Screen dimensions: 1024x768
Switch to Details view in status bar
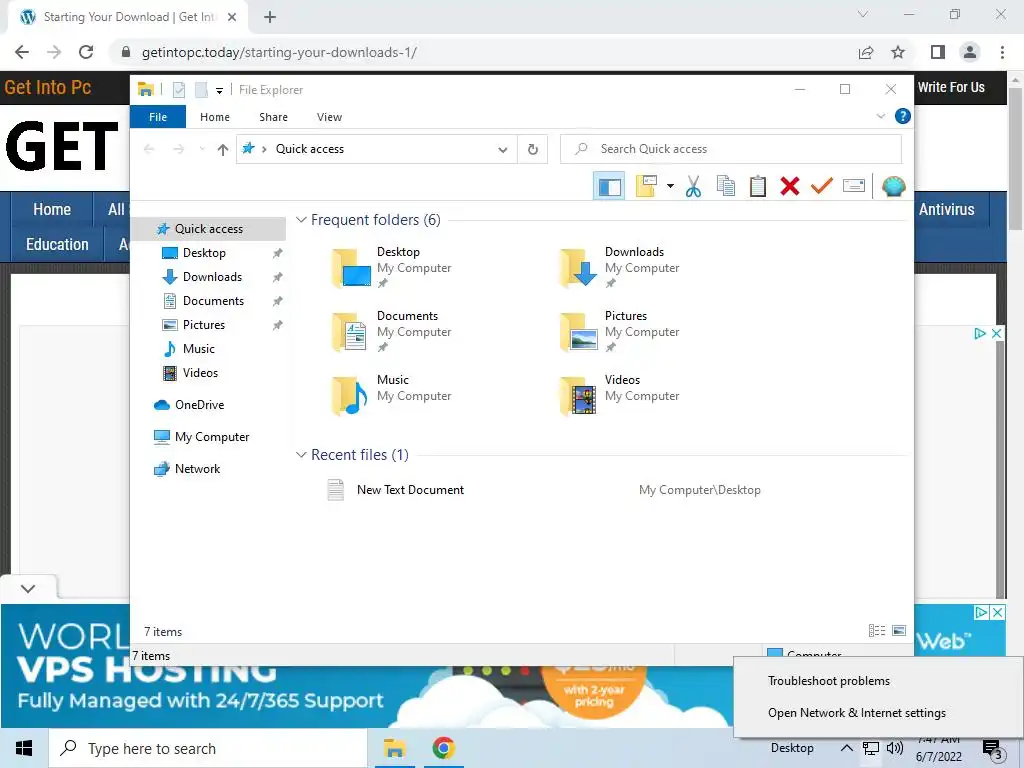click(876, 631)
